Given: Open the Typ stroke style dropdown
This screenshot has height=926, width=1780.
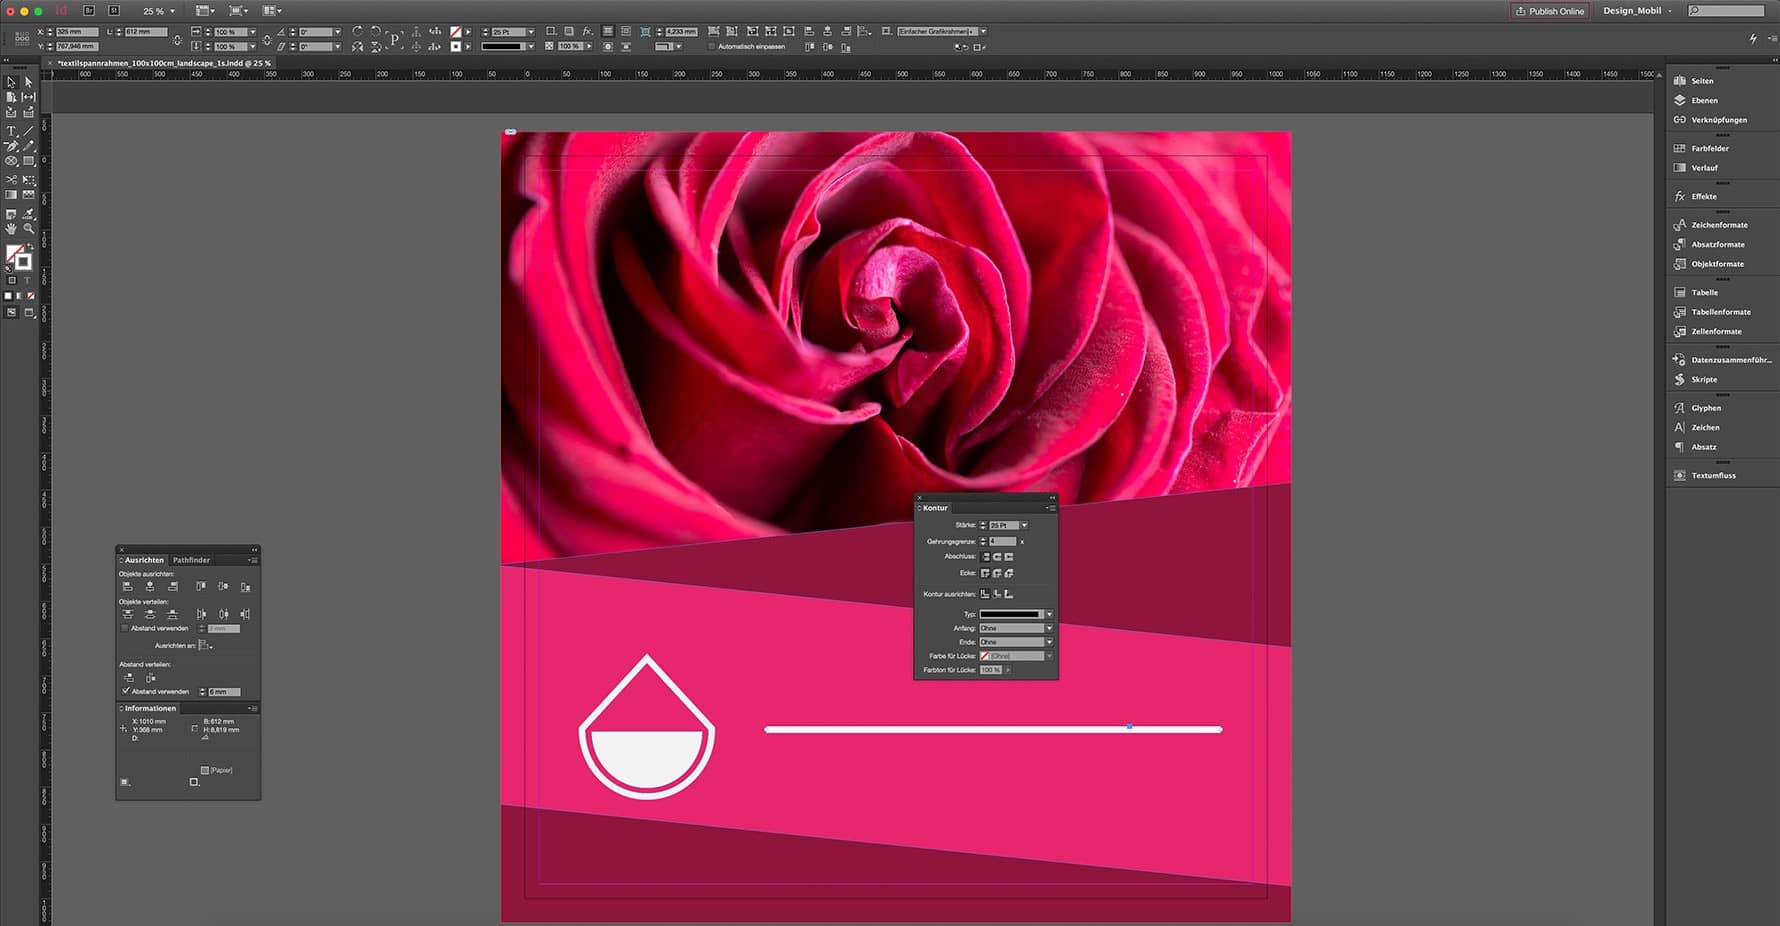Looking at the screenshot, I should click(x=1049, y=613).
